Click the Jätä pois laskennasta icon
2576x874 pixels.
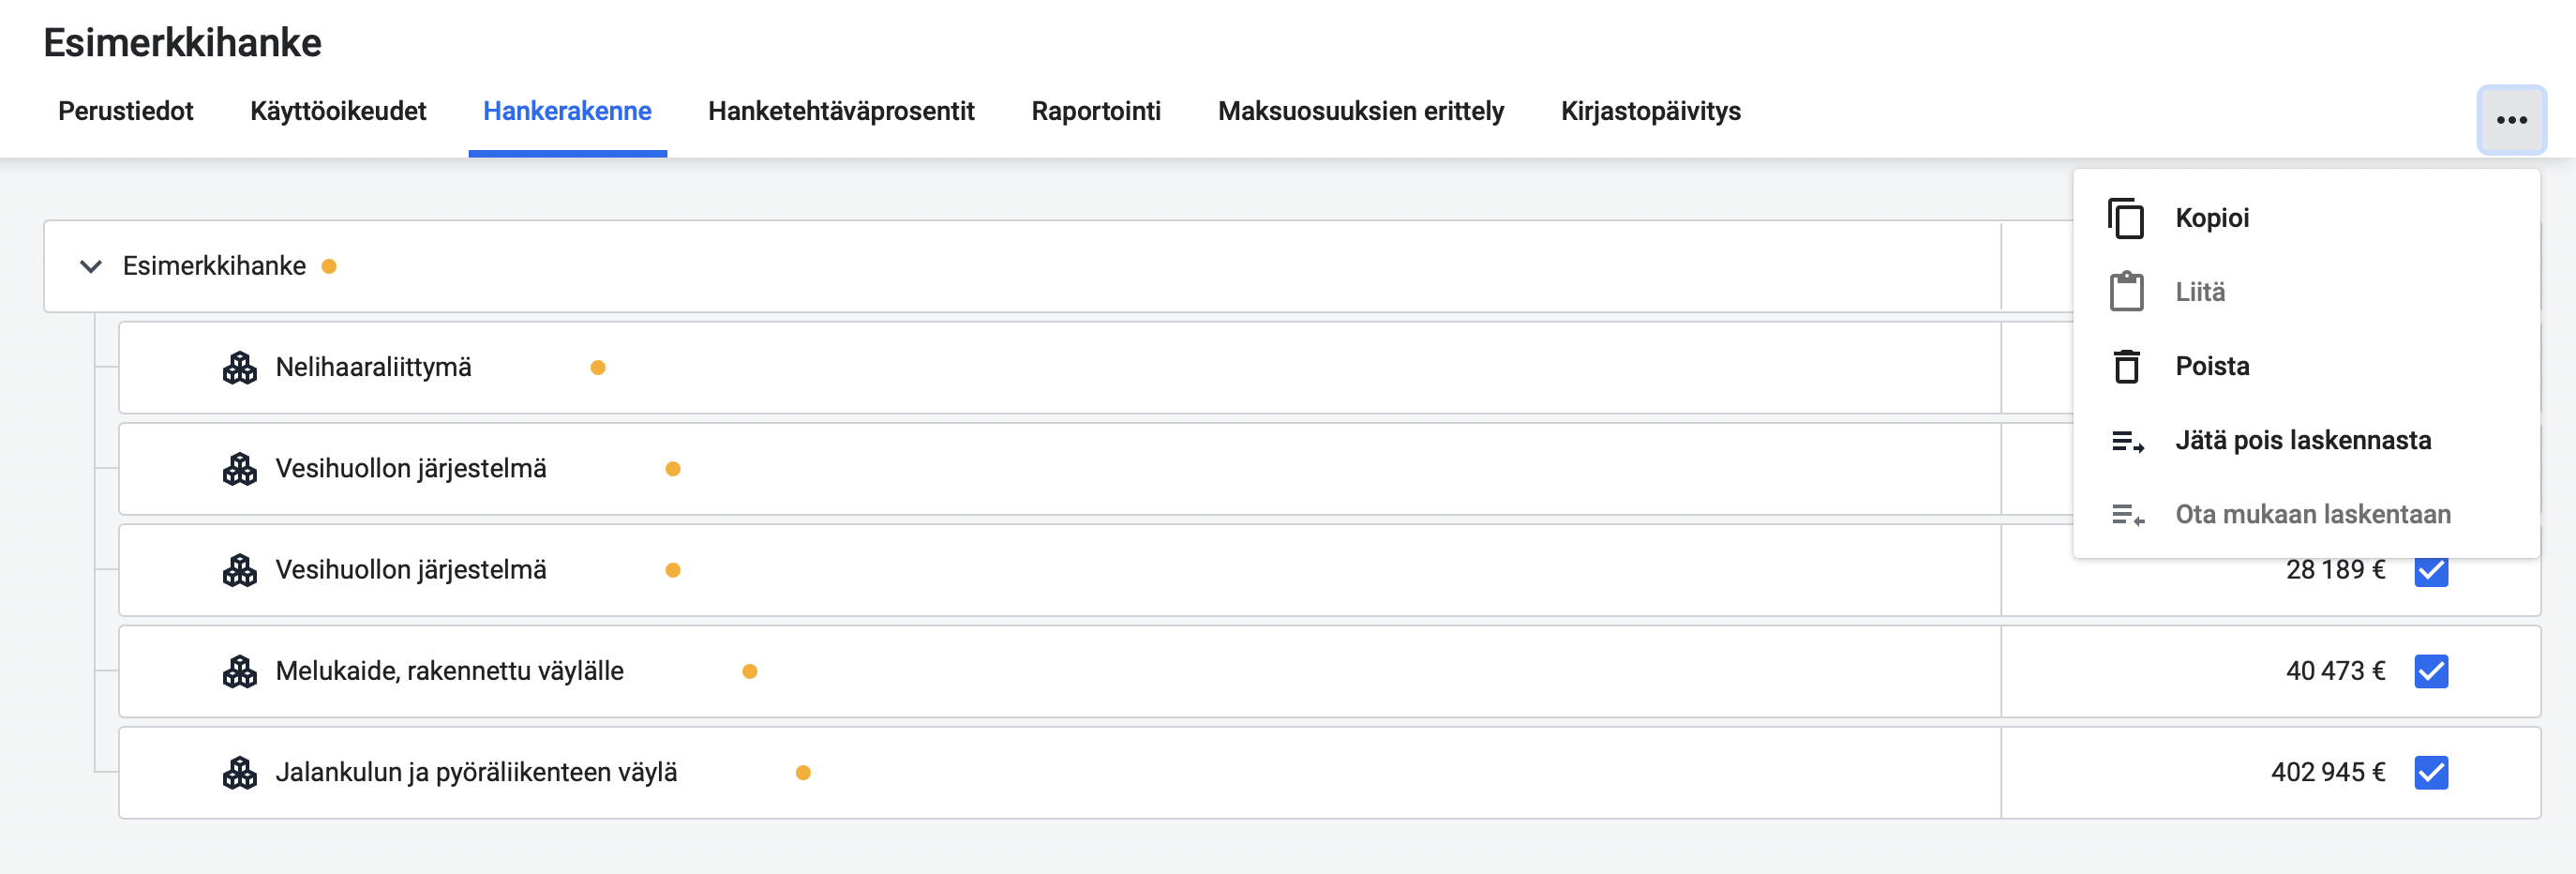[2127, 441]
